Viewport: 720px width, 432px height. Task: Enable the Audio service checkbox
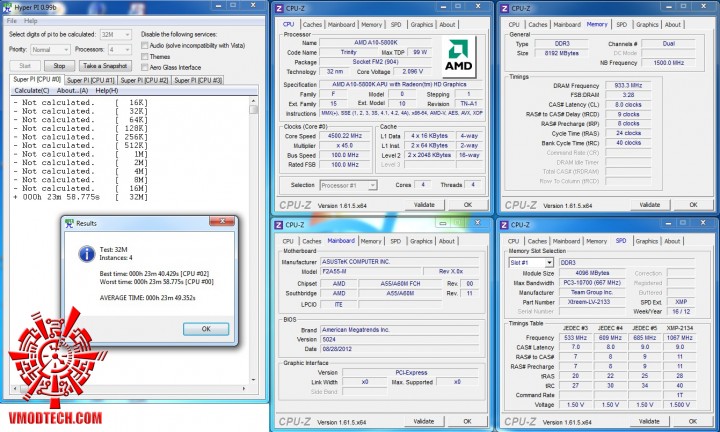(145, 45)
